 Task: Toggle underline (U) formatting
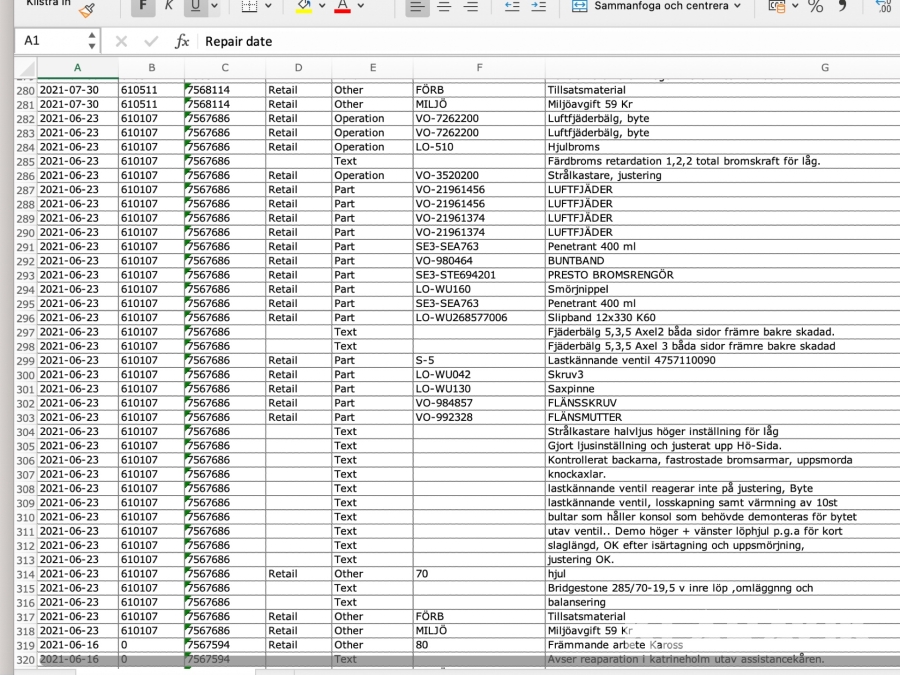click(193, 7)
